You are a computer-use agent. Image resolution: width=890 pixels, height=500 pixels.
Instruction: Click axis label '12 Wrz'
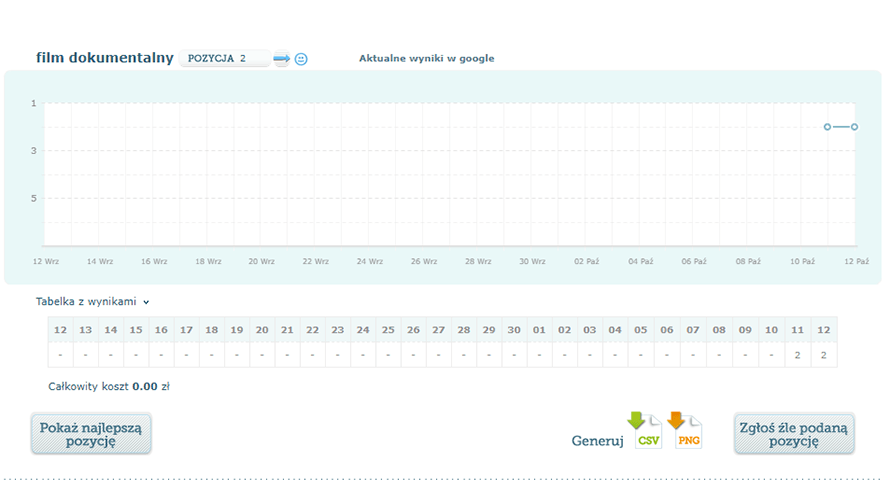[46, 262]
